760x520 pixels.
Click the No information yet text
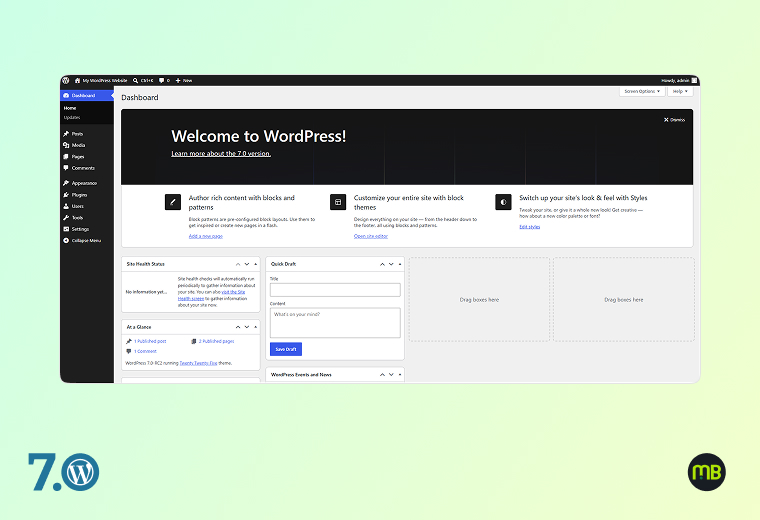[x=146, y=292]
